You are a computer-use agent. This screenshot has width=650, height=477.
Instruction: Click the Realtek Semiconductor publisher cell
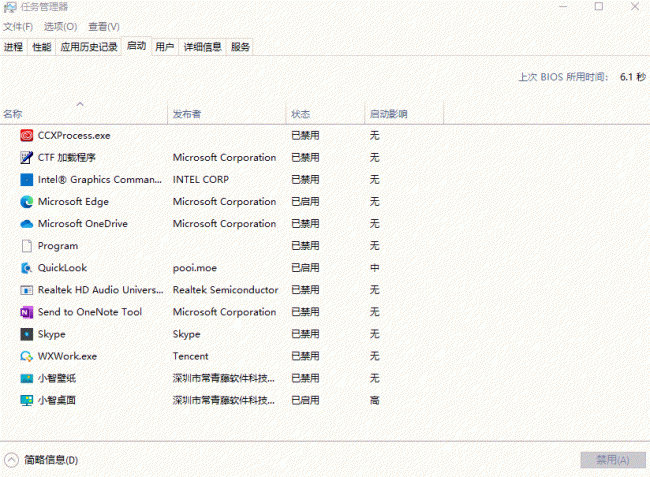coord(226,290)
